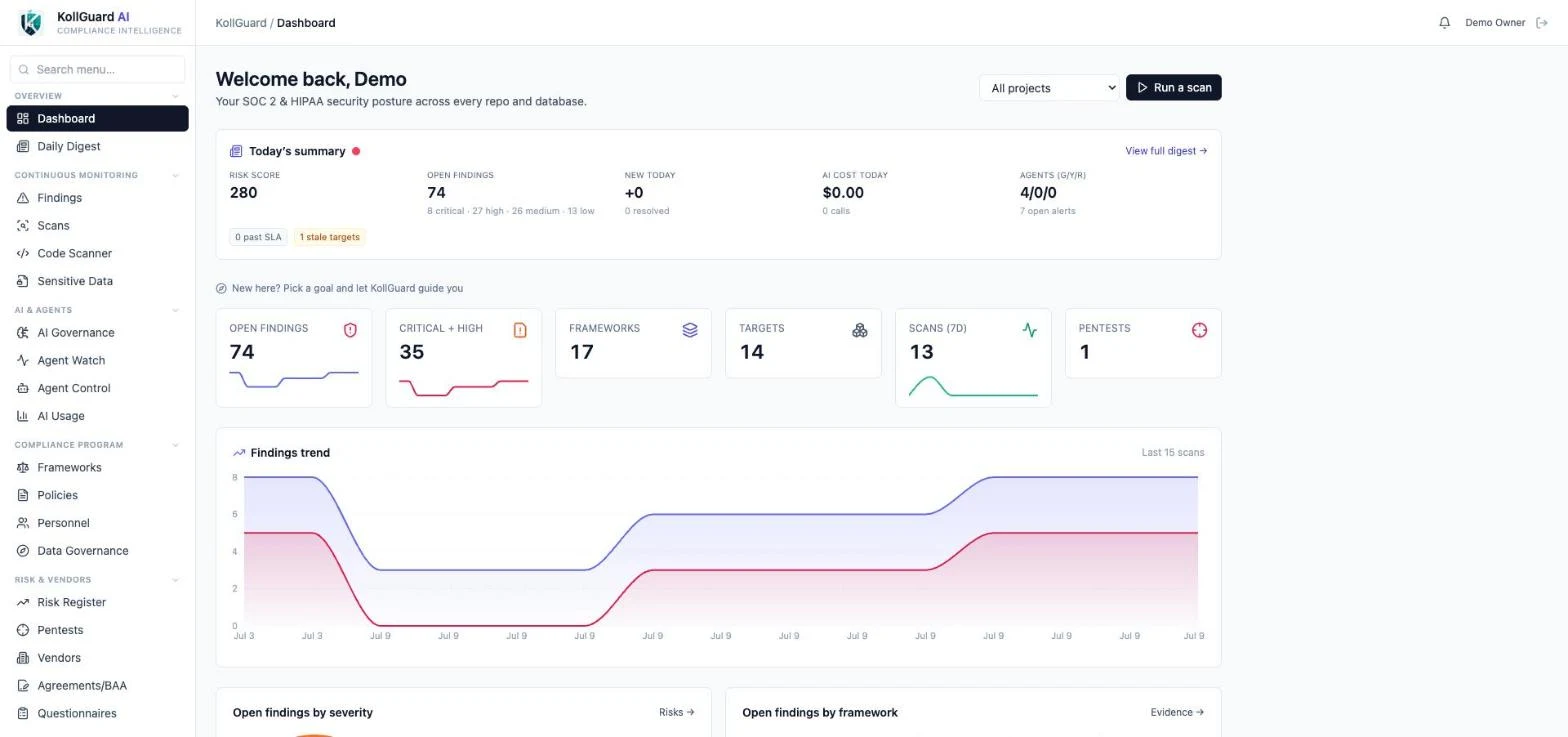The height and width of the screenshot is (737, 1568).
Task: Click the Personnel people icon
Action: pos(23,524)
